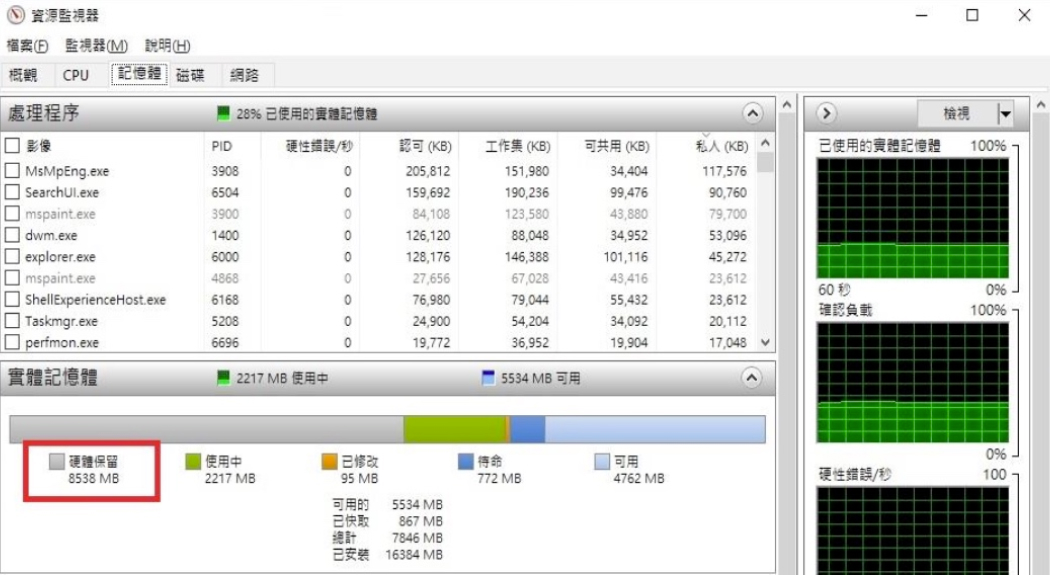Check the SearchUI.exe process checkbox
Screen dimensions: 1050x575
[12, 192]
